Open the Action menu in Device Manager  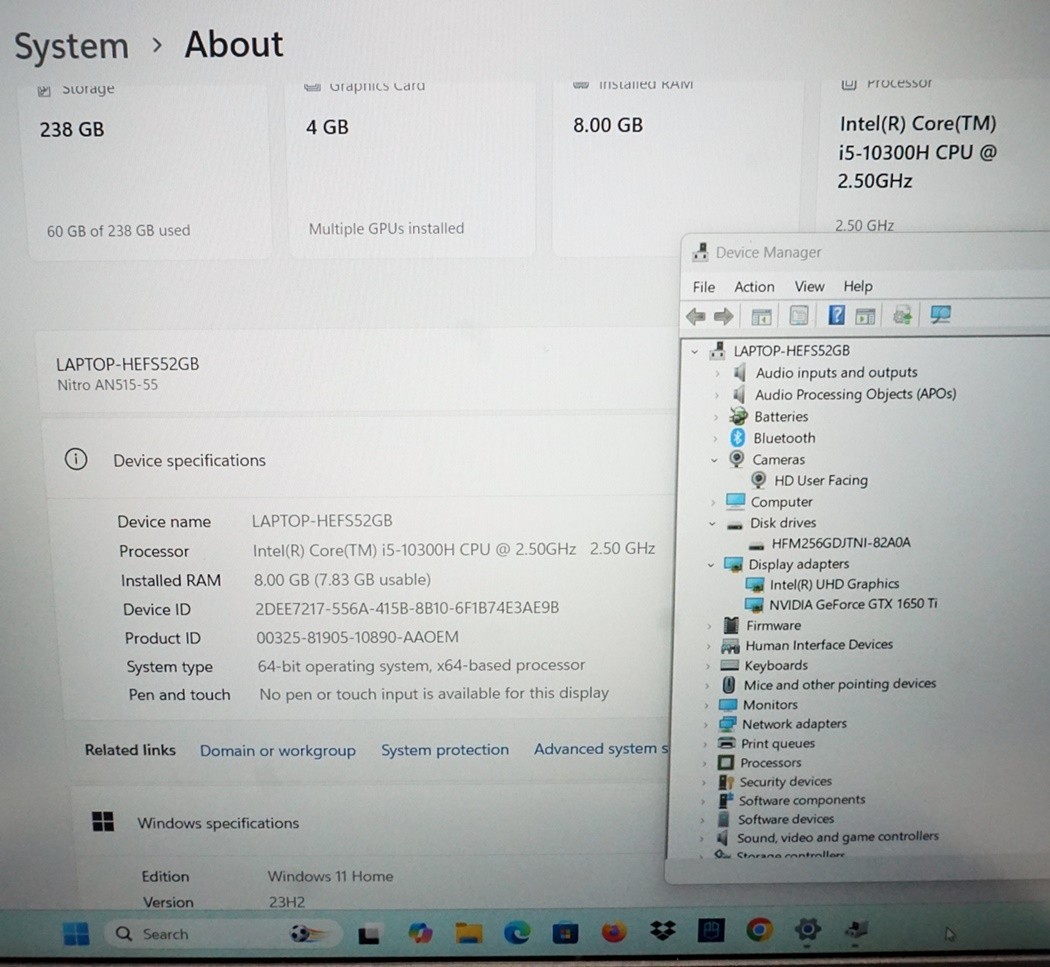754,287
